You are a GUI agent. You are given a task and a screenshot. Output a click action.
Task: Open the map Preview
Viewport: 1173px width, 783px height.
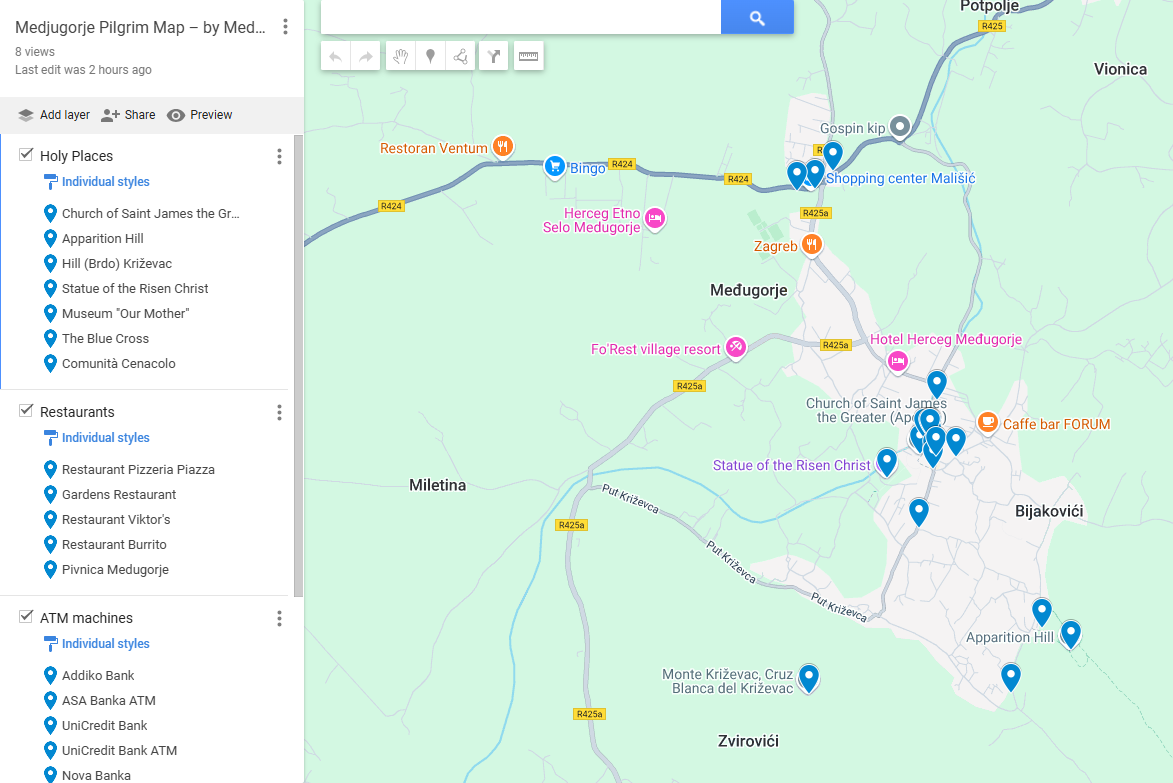(x=200, y=115)
